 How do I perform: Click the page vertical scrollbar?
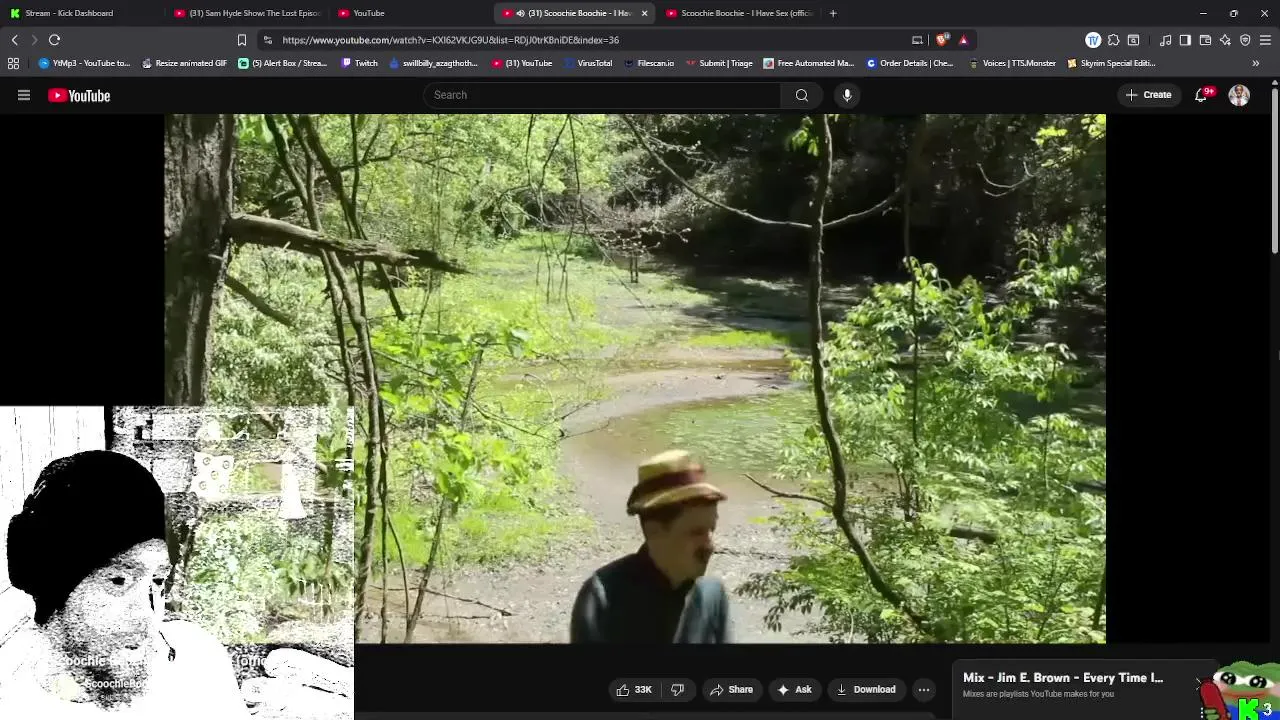click(x=1275, y=170)
